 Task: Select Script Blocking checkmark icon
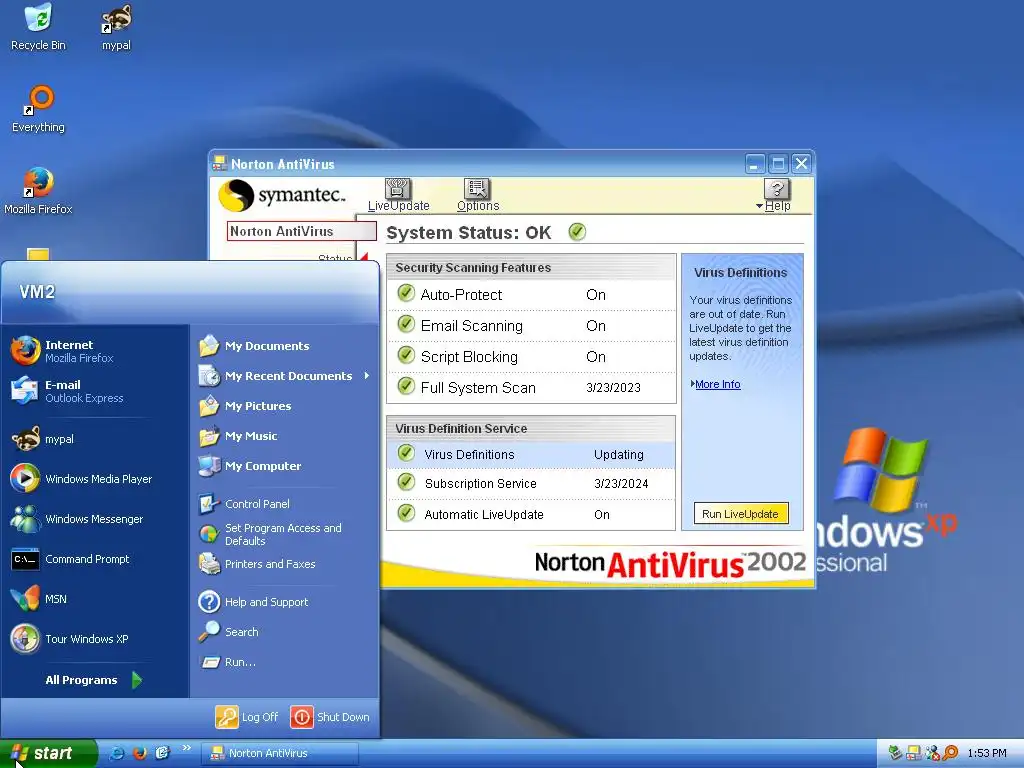point(406,355)
